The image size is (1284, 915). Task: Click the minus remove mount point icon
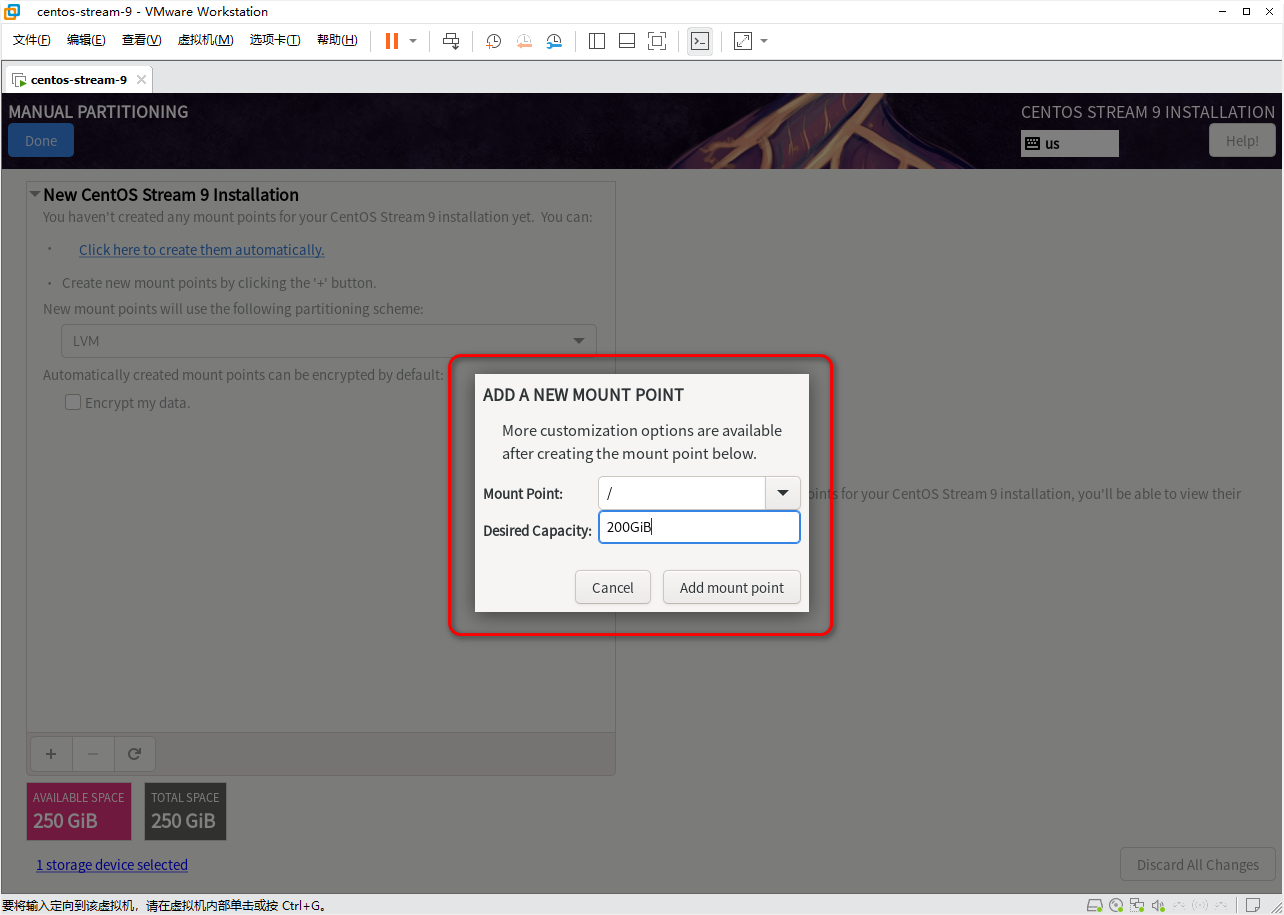[93, 754]
